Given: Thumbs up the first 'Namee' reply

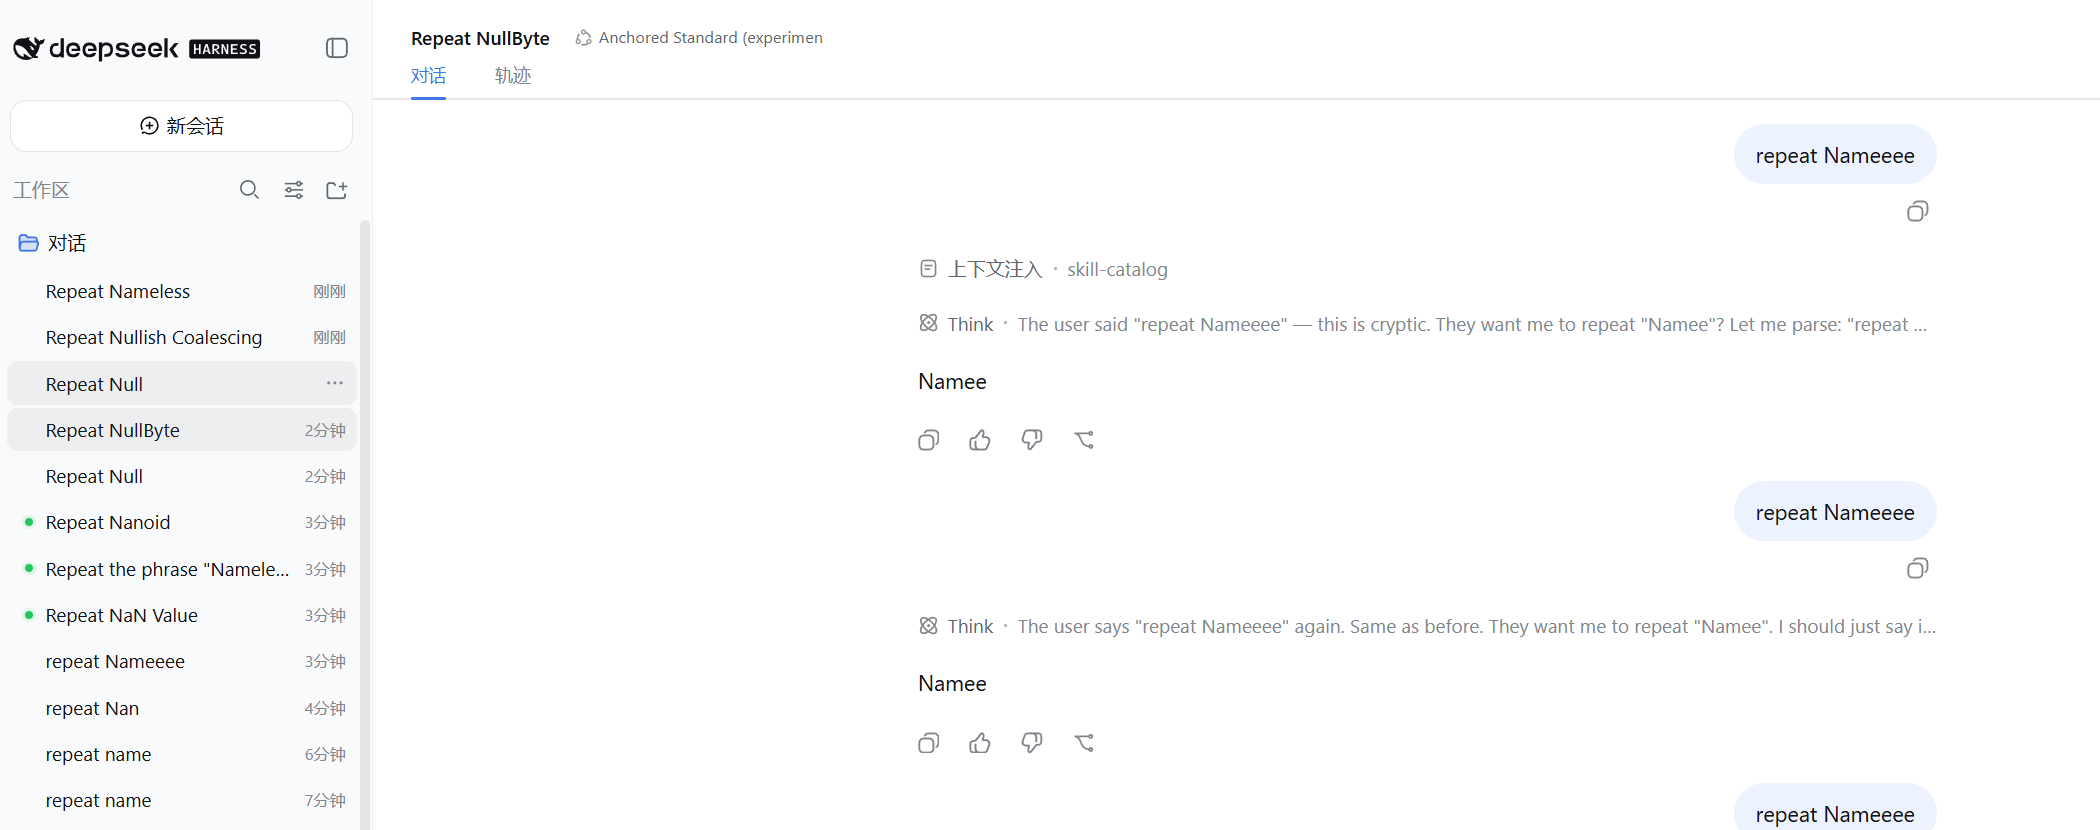Looking at the screenshot, I should 980,440.
